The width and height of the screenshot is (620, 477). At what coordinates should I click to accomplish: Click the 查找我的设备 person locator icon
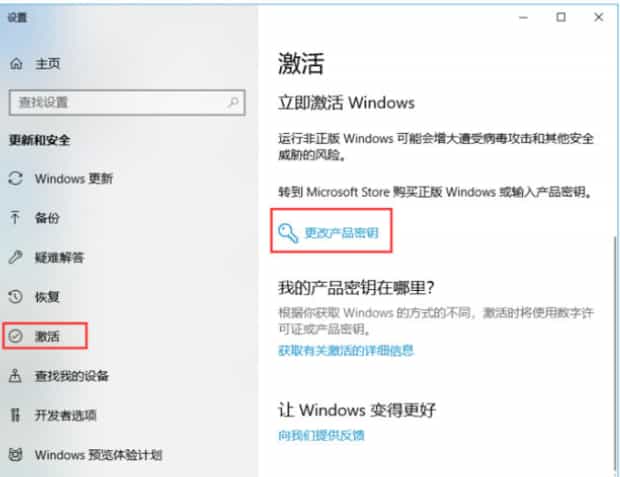pyautogui.click(x=15, y=376)
